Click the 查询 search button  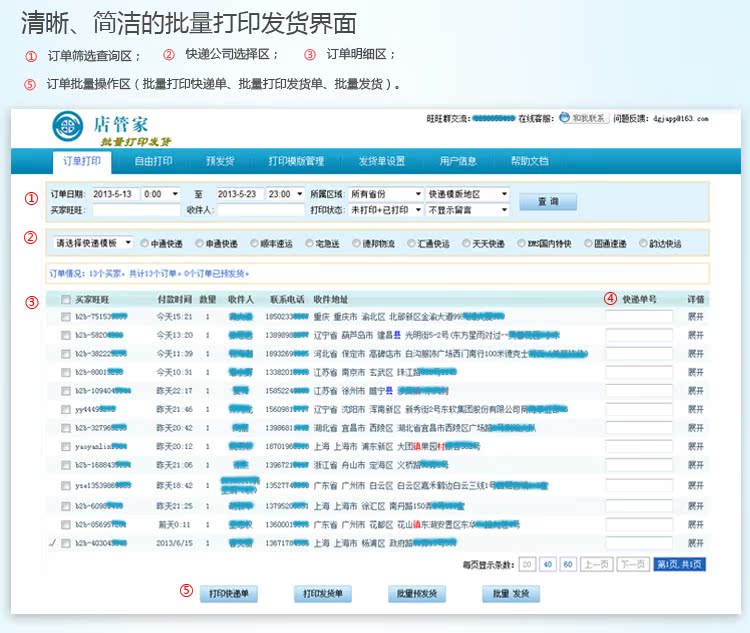[x=548, y=201]
